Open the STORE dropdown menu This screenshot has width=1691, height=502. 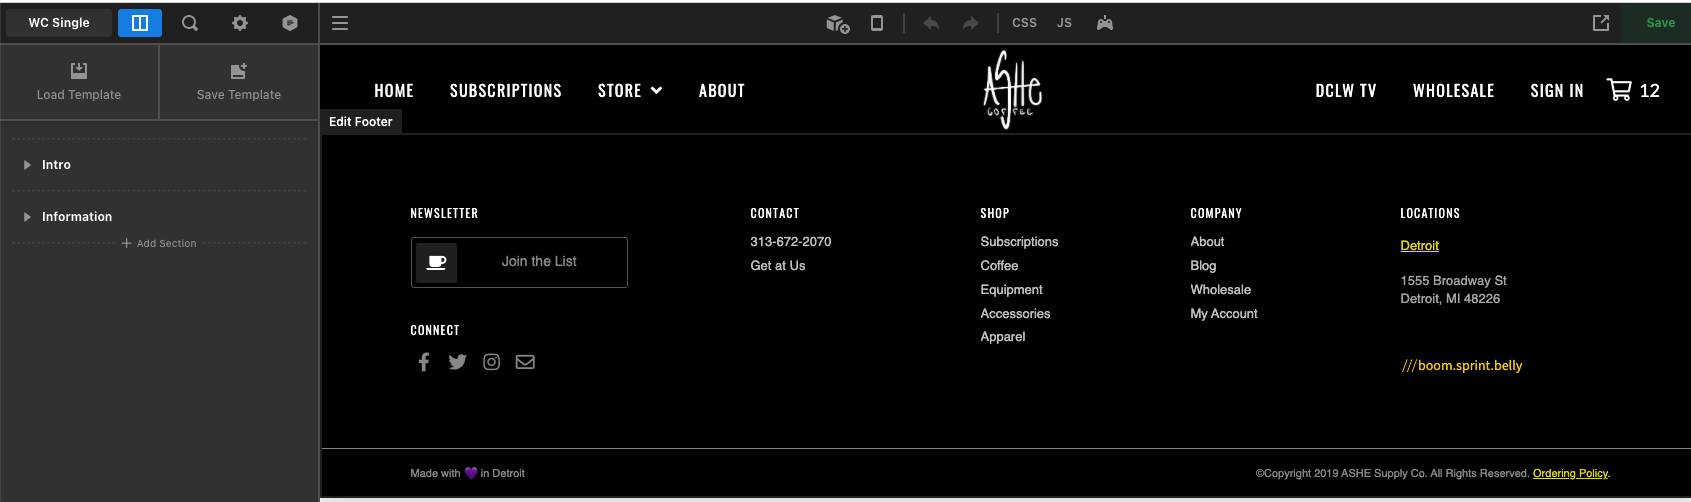tap(630, 91)
